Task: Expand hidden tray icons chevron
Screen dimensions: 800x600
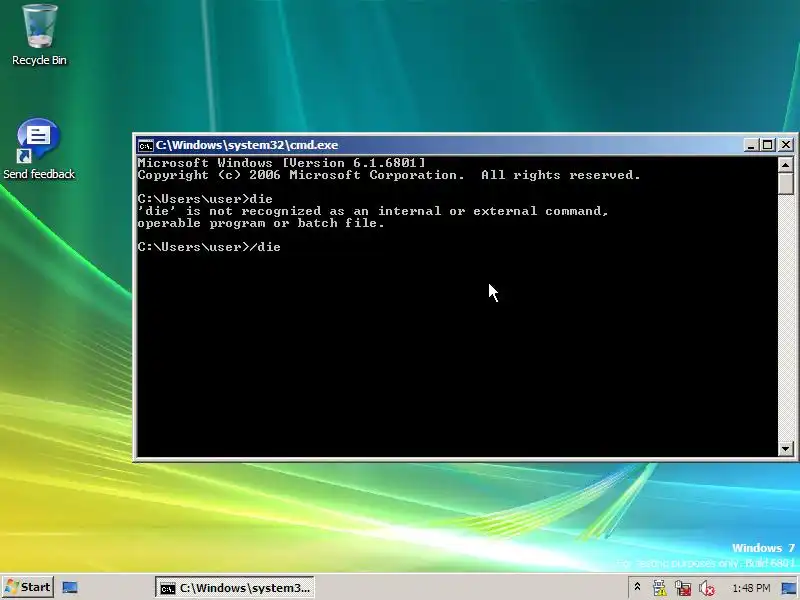Action: [x=637, y=587]
